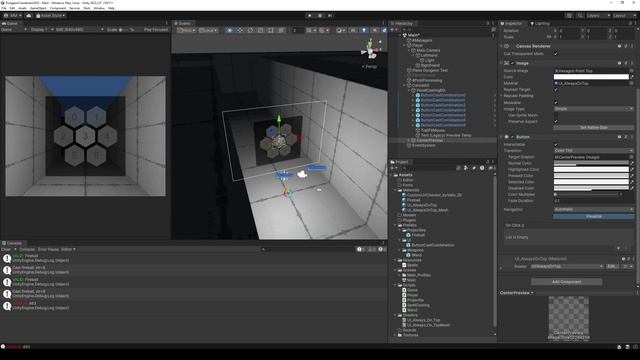Toggle Error Pause in the Console
Viewport: 640px width, 360px height.
coord(48,249)
